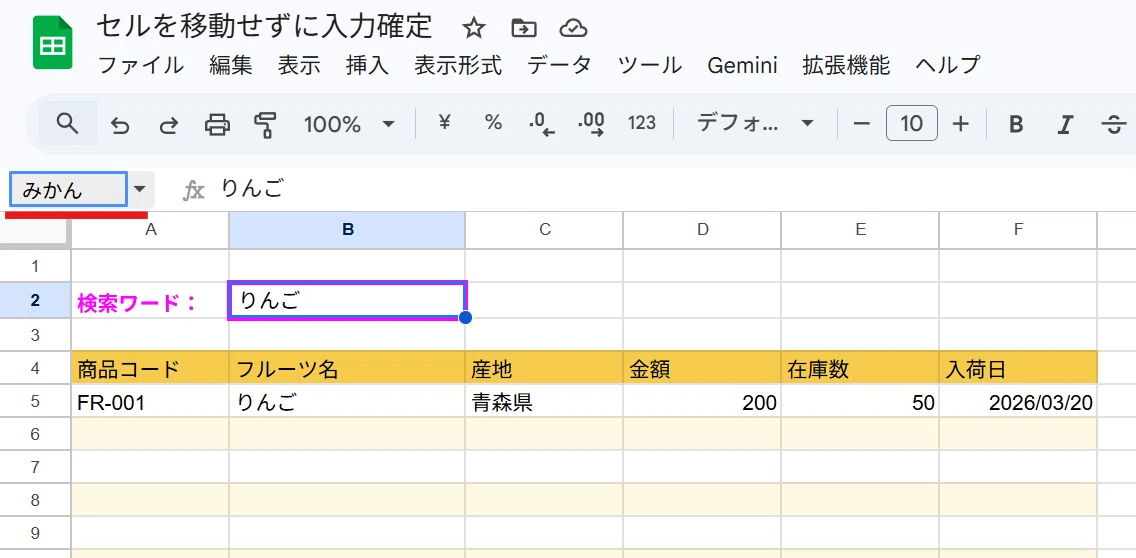Star the document title
This screenshot has width=1136, height=558.
(x=474, y=28)
